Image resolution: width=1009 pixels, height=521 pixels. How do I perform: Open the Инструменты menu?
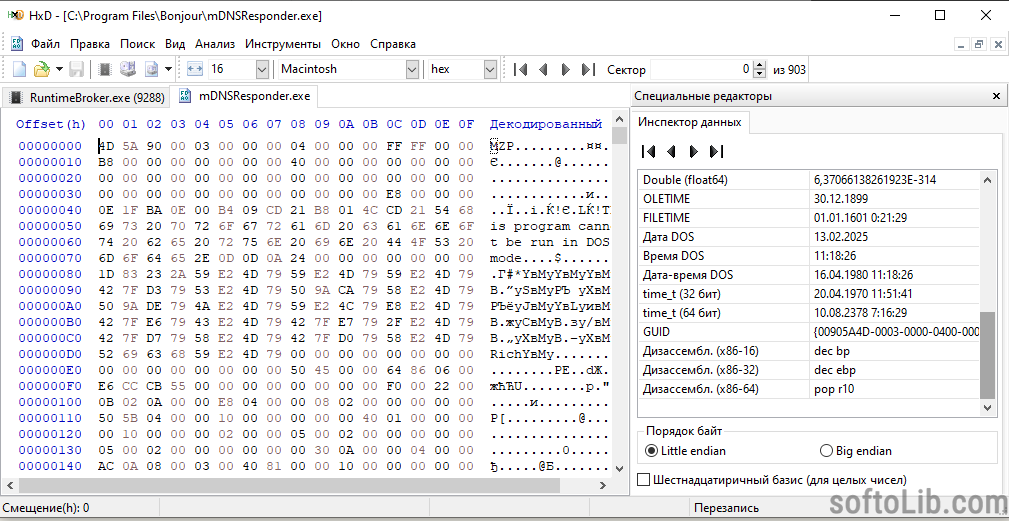click(x=282, y=44)
